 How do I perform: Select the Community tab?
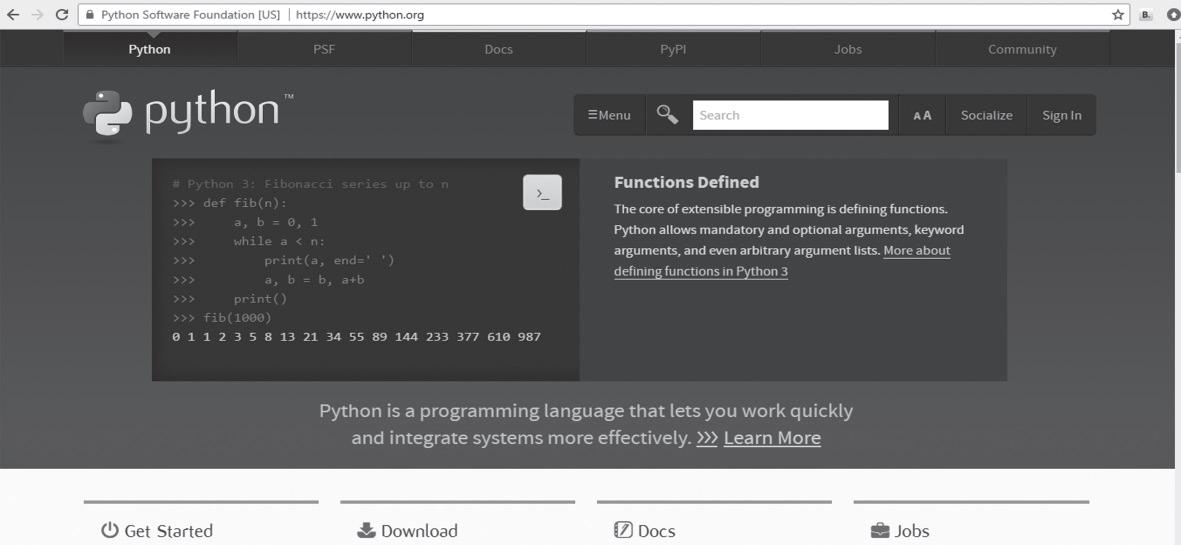click(1022, 50)
